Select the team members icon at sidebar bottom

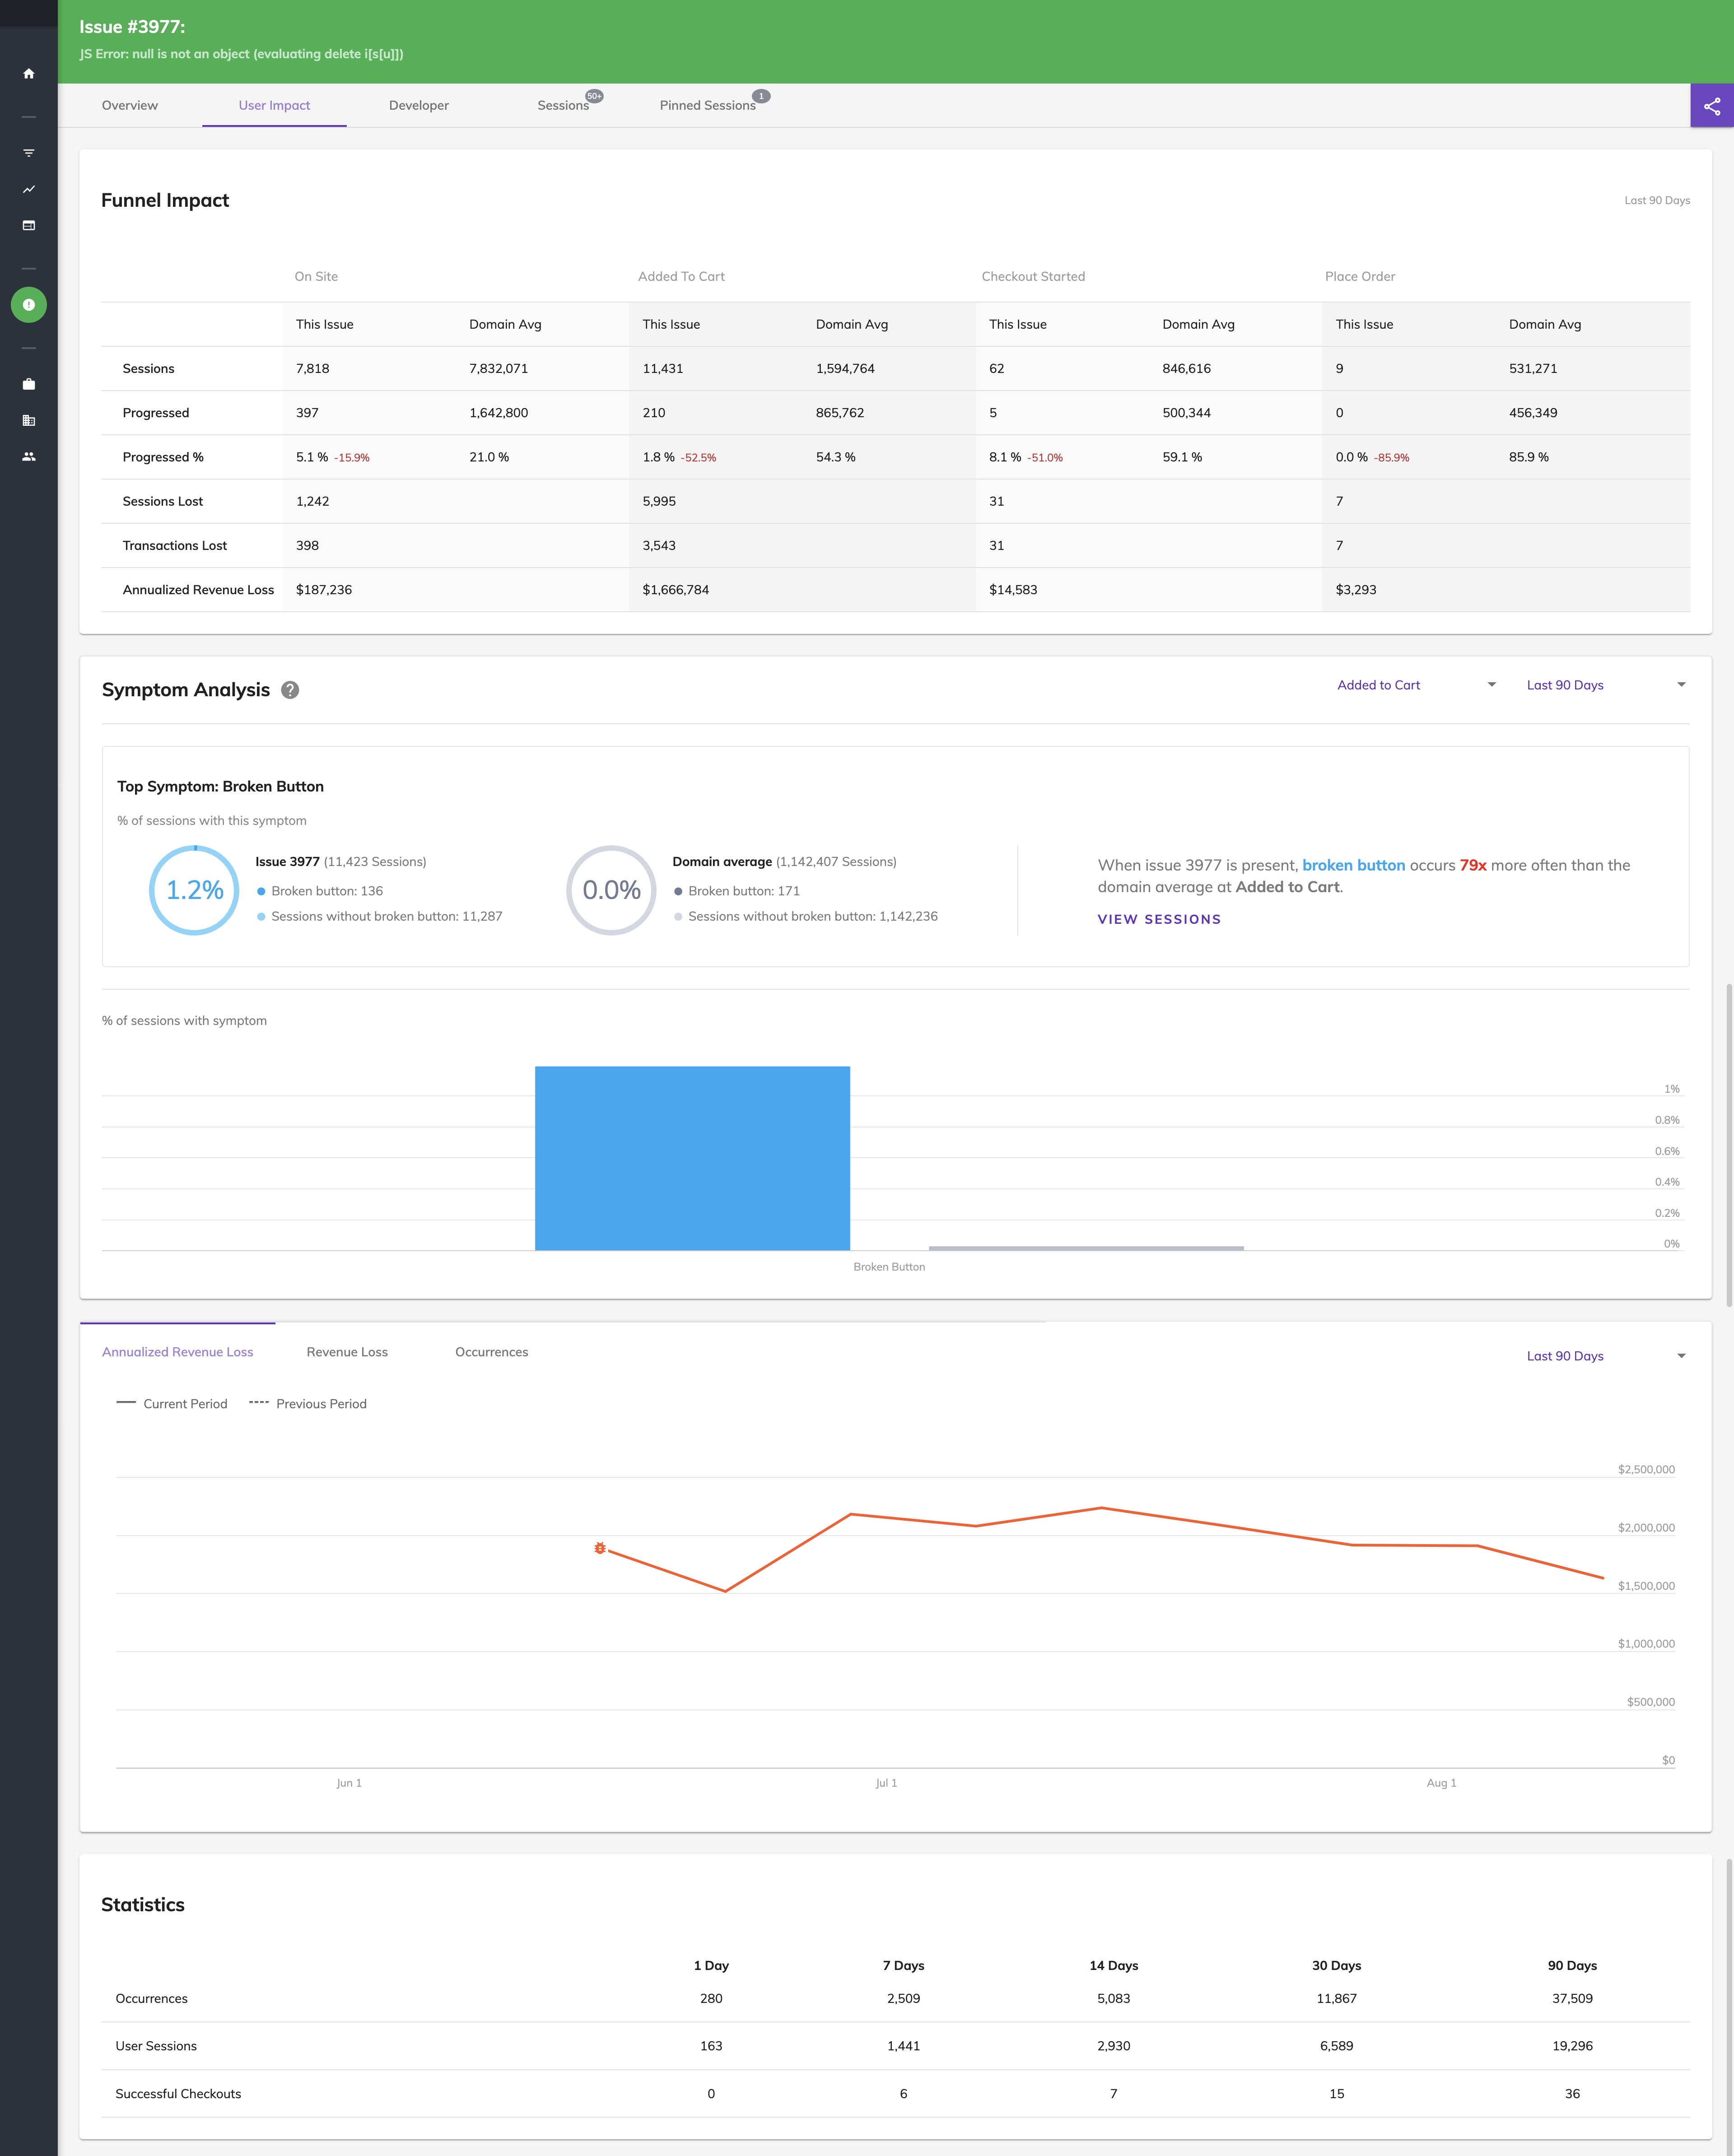pos(28,457)
